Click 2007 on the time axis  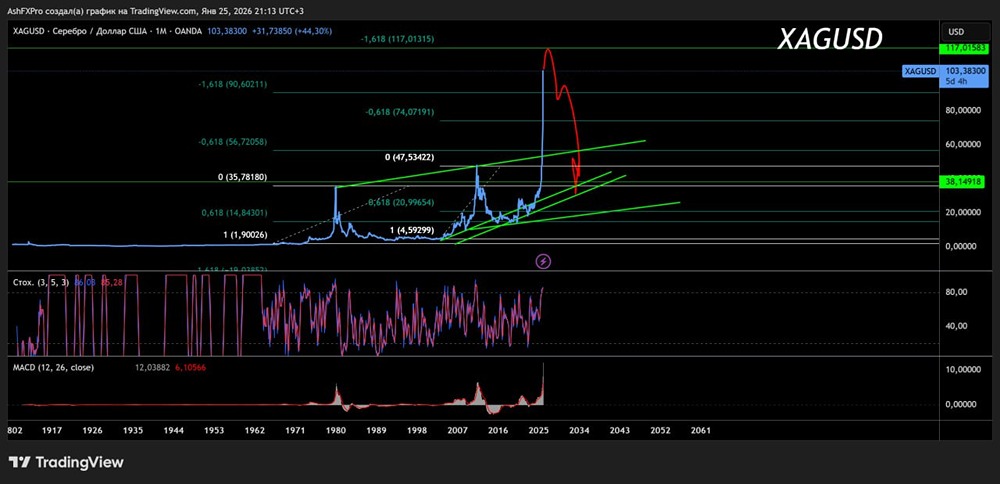coord(457,430)
